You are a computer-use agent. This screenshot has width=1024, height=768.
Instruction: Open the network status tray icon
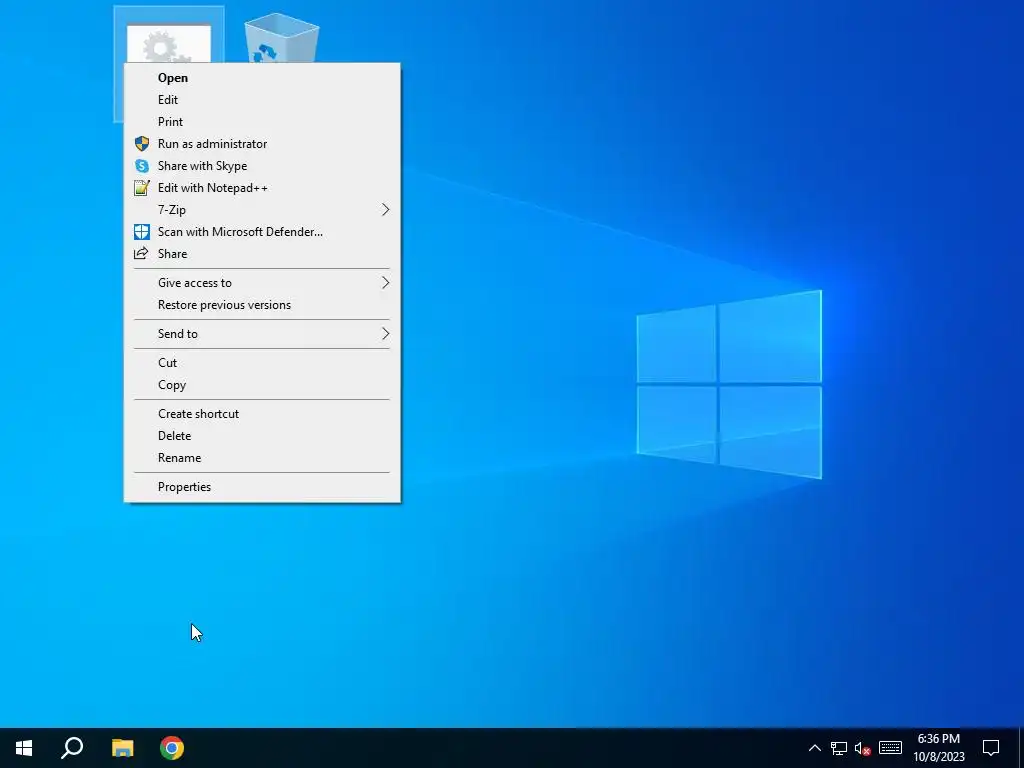point(839,748)
